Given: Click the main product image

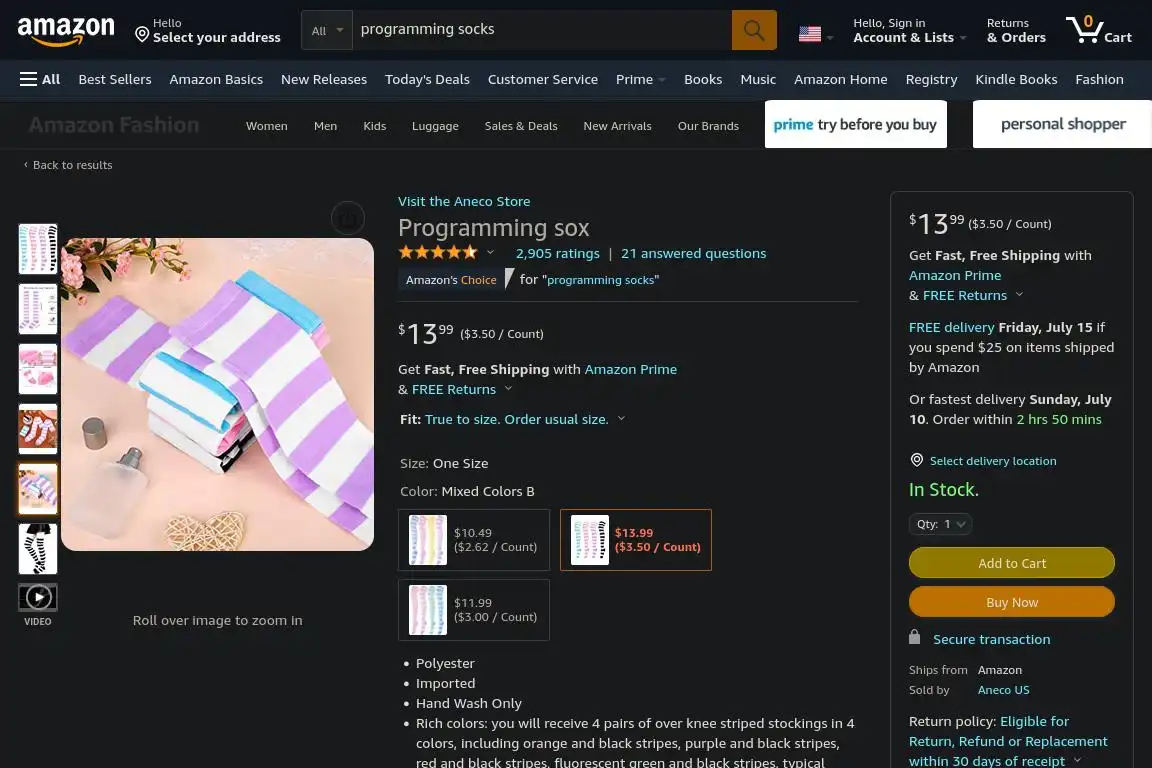Looking at the screenshot, I should click(x=217, y=394).
